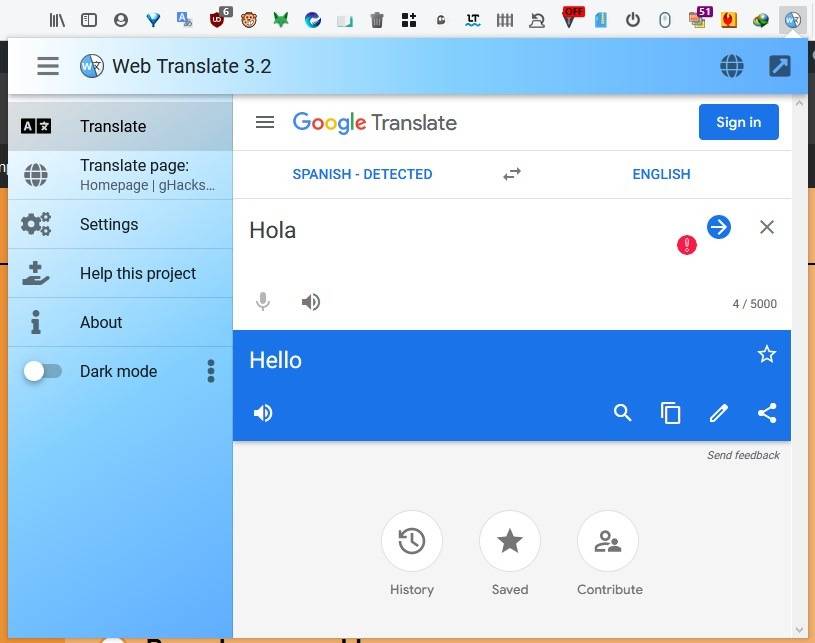This screenshot has width=815, height=643.
Task: Open the About entry
Action: [x=120, y=322]
